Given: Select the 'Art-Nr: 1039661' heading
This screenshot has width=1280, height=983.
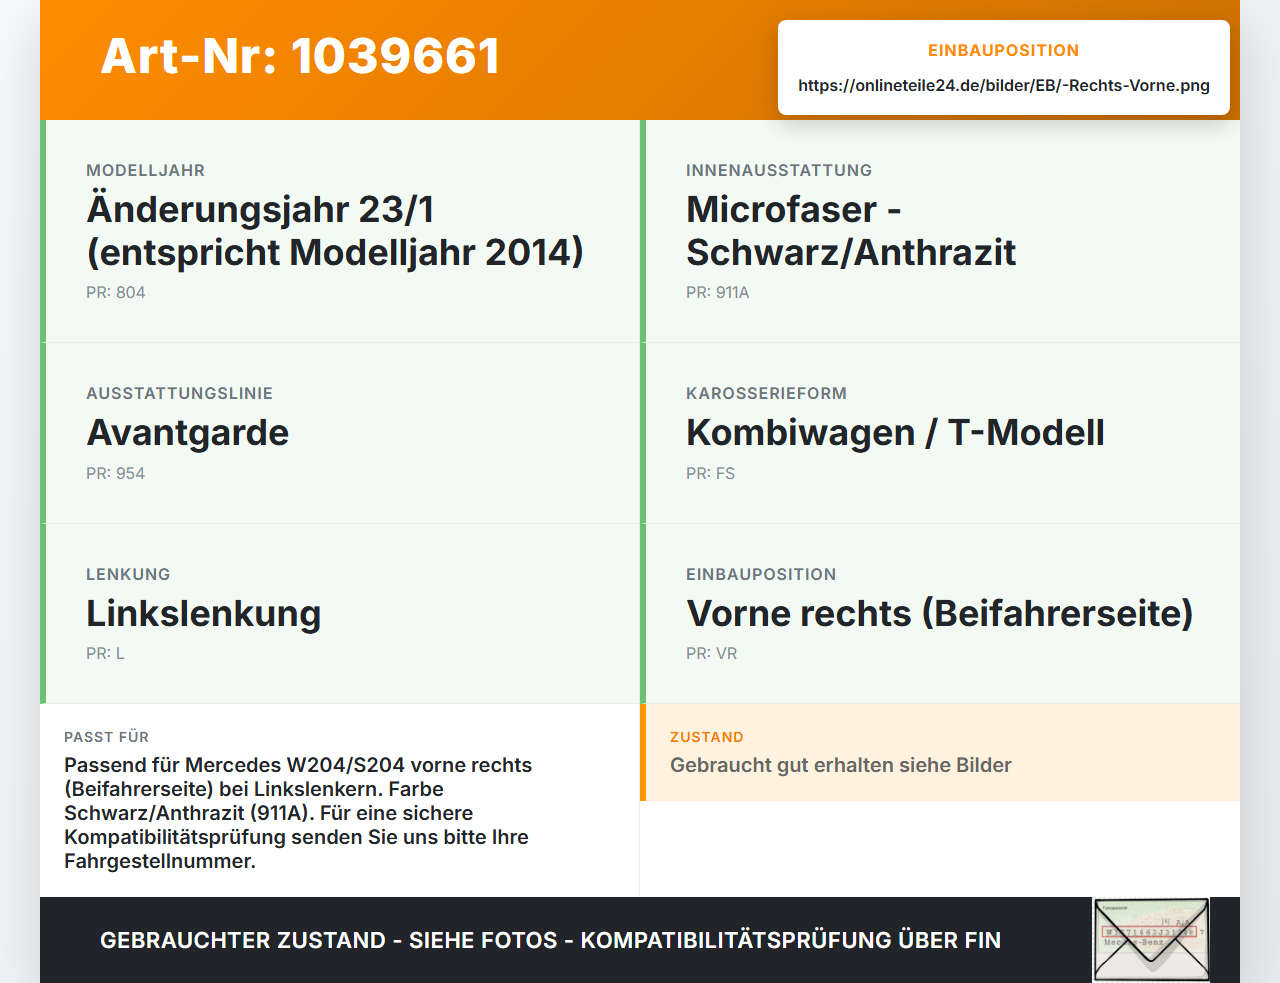Looking at the screenshot, I should point(300,56).
